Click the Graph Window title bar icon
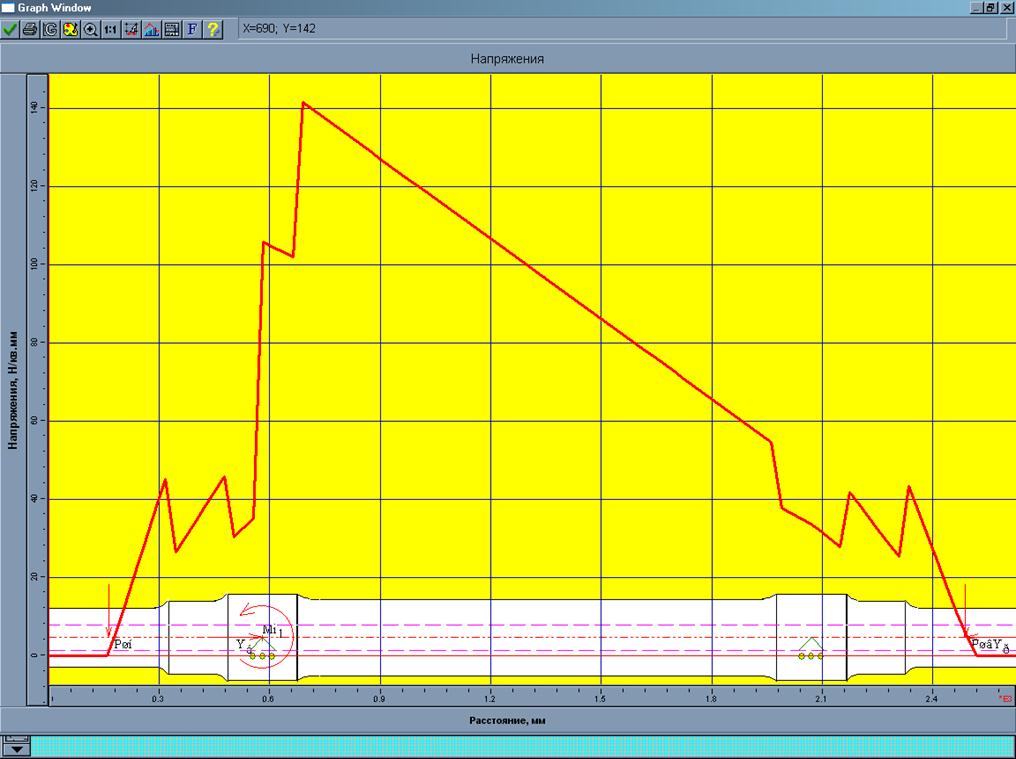 point(8,8)
